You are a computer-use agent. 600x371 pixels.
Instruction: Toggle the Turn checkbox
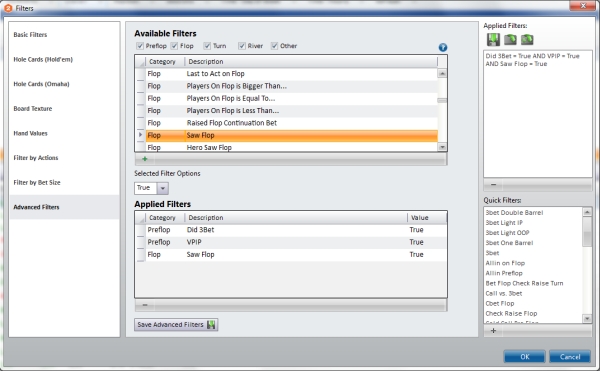[207, 46]
